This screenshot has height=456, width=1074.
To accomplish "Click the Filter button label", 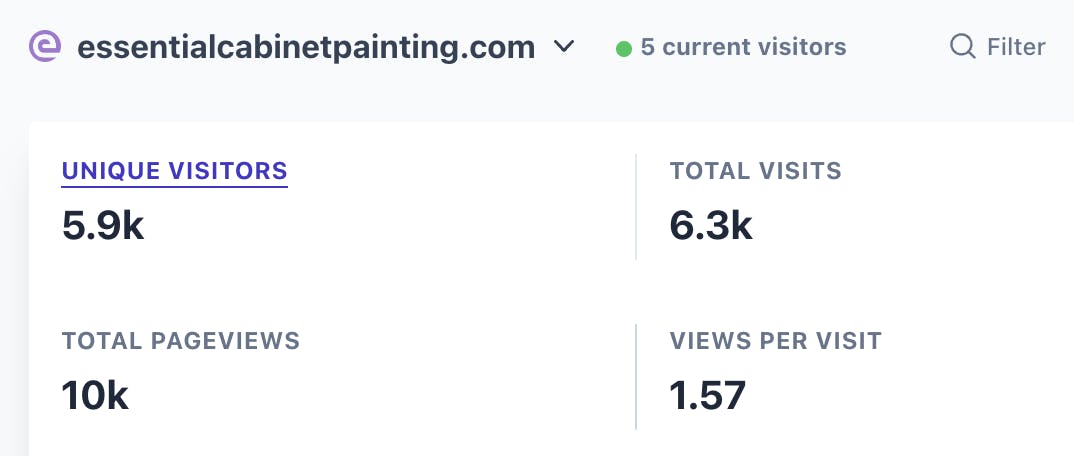I will [x=1016, y=46].
